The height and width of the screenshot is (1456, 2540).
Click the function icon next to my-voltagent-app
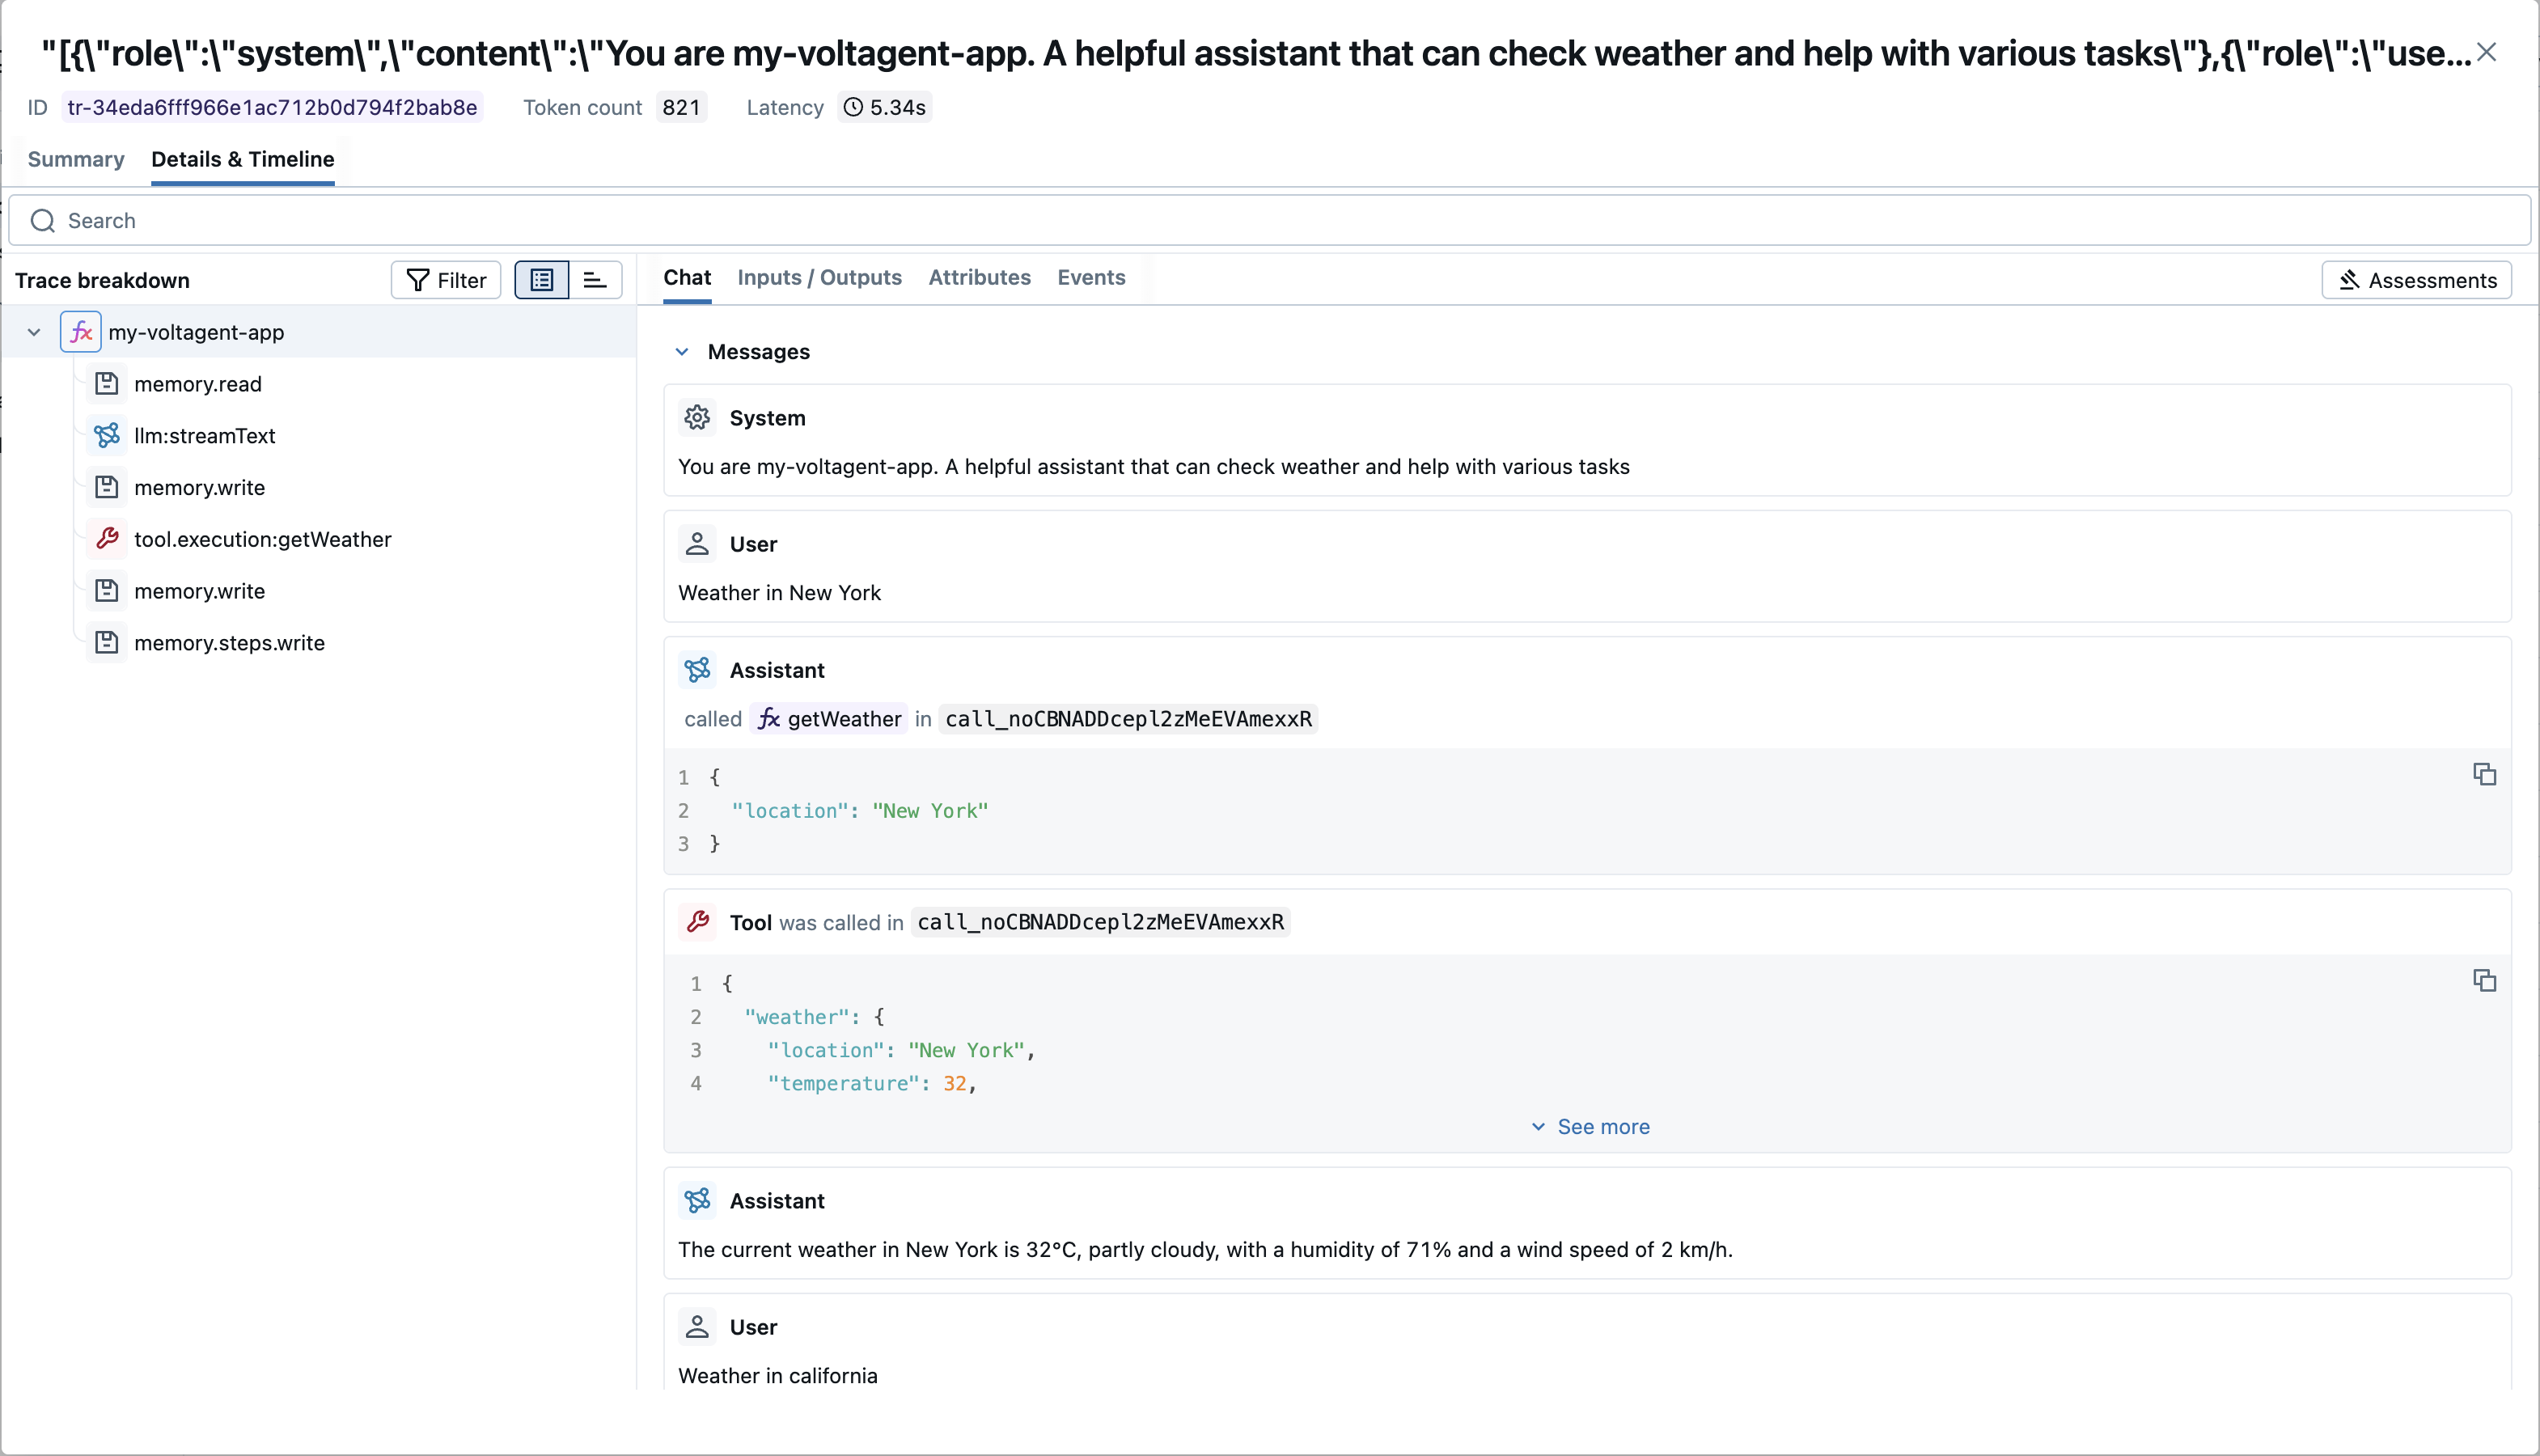80,331
